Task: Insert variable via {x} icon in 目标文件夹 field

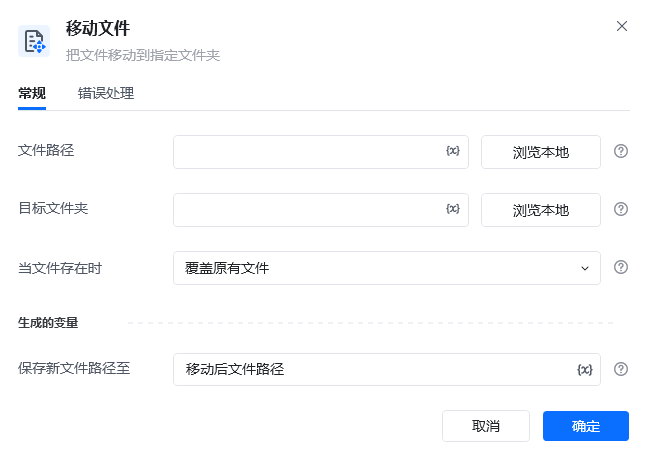Action: coord(453,209)
